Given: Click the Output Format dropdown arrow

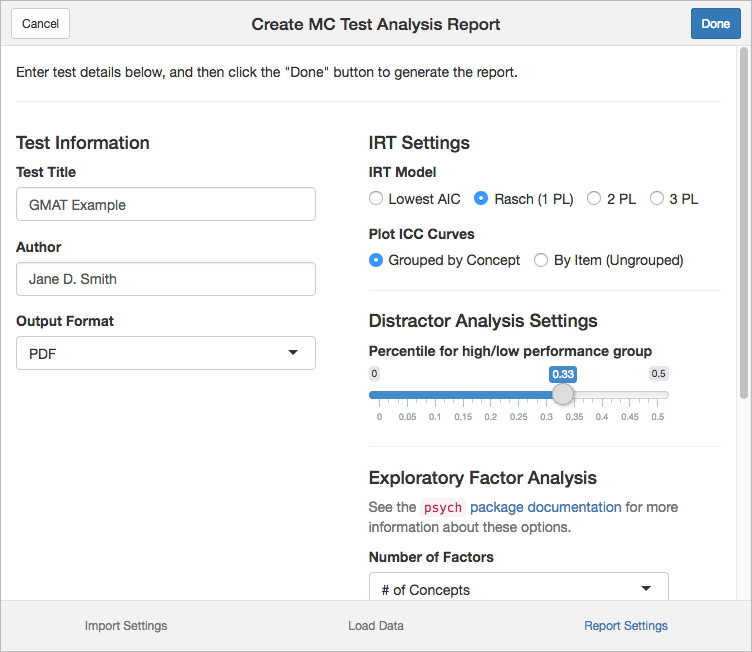Looking at the screenshot, I should click(x=293, y=353).
